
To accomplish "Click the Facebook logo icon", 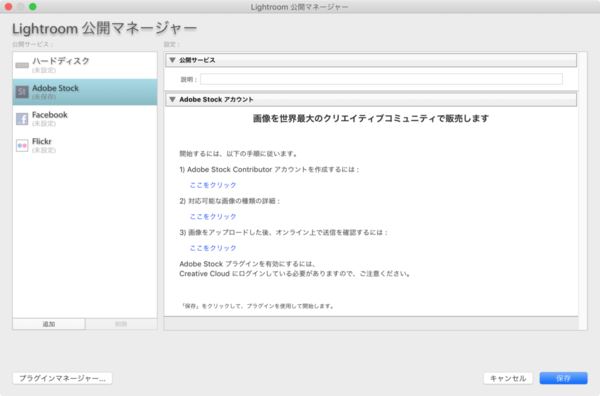I will [22, 119].
